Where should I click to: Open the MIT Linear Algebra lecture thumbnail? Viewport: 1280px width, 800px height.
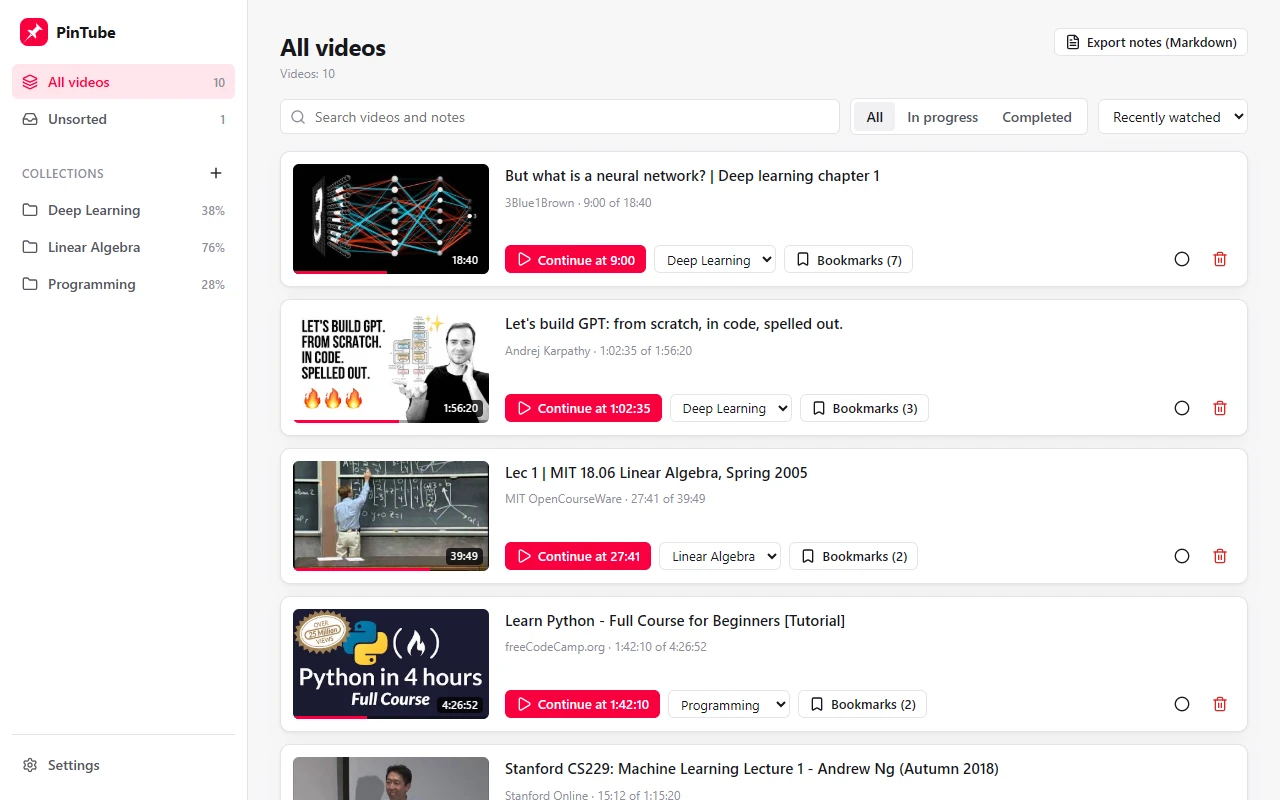(391, 516)
